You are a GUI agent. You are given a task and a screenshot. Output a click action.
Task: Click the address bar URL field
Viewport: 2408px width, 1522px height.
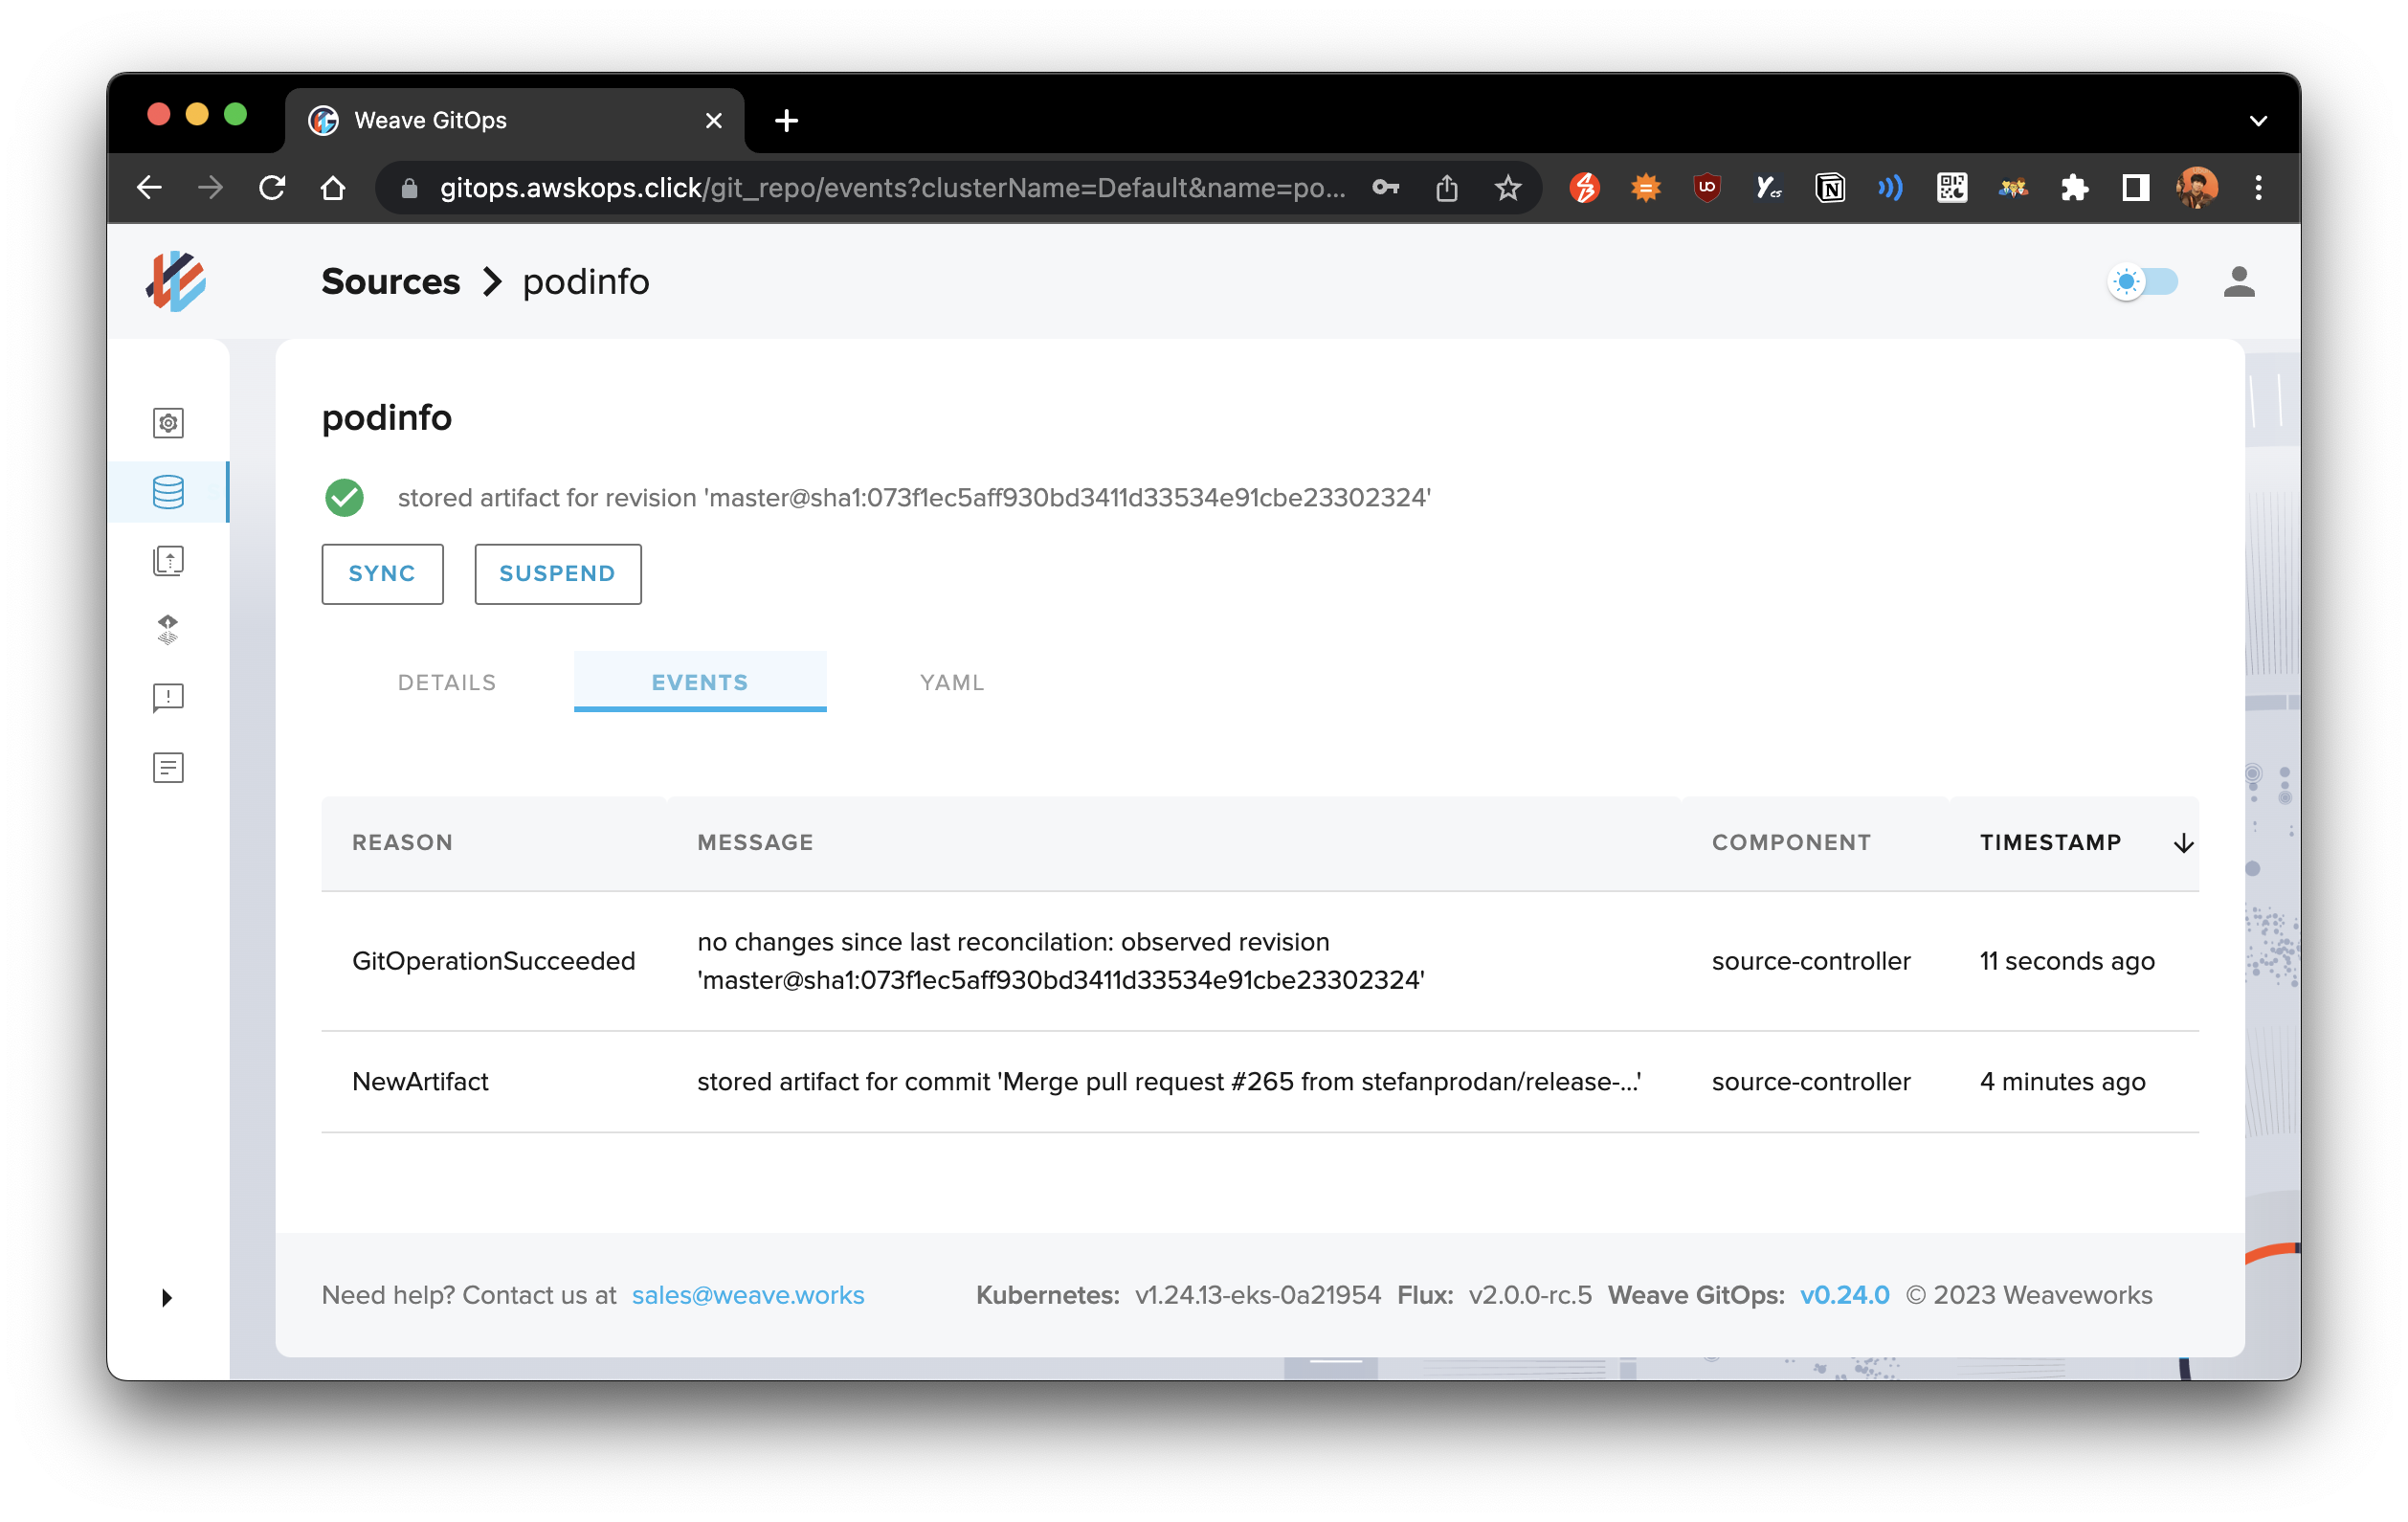[892, 188]
